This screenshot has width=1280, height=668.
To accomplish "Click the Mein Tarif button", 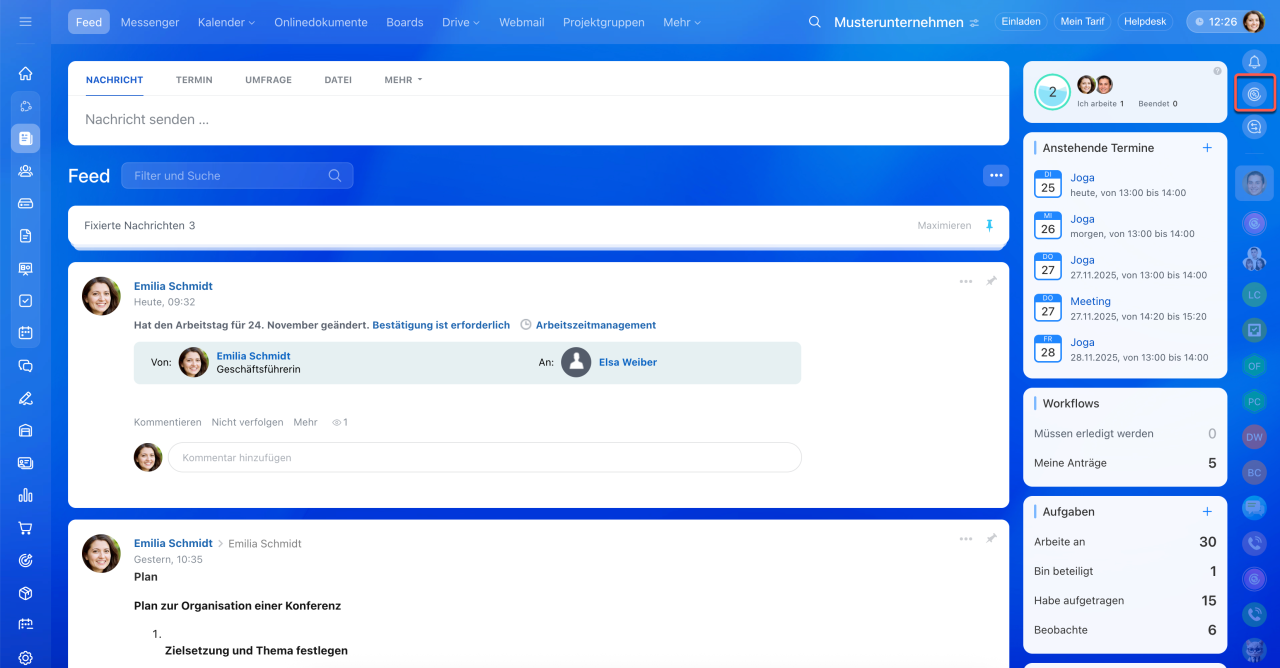I will click(x=1082, y=21).
